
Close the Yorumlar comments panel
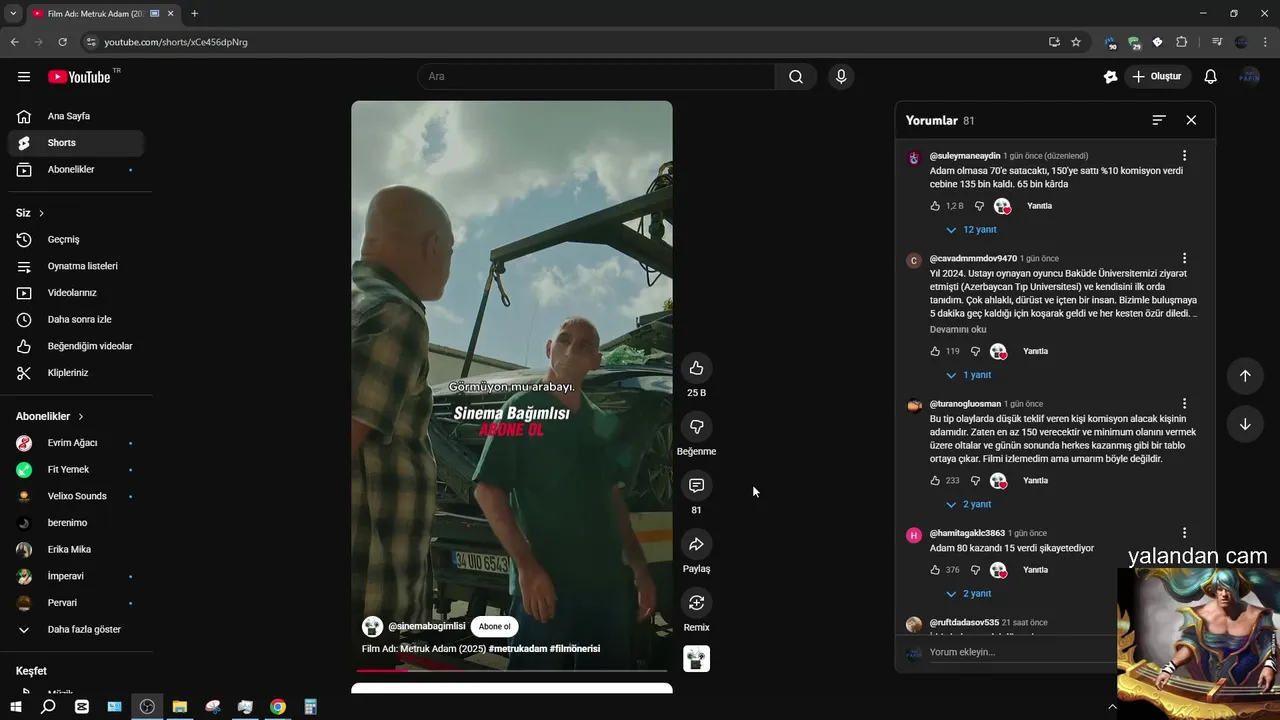coord(1191,120)
